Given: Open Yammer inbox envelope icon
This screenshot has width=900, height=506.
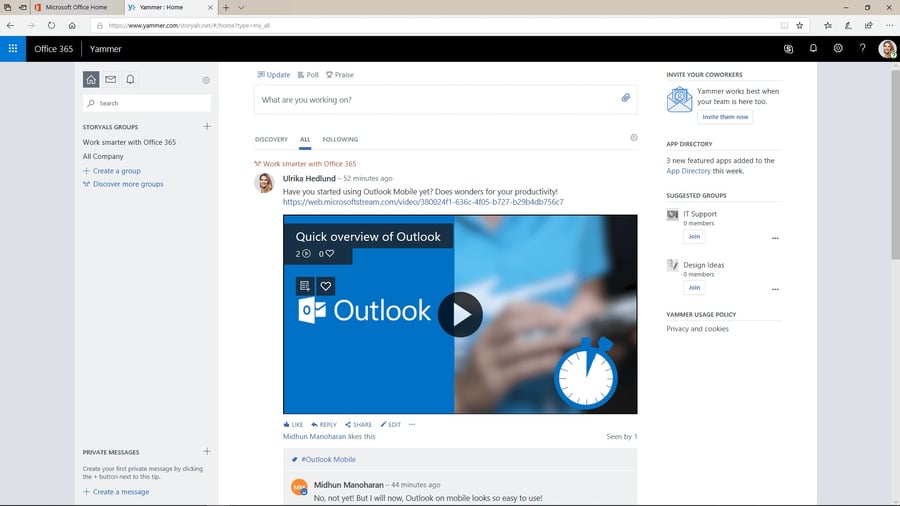Looking at the screenshot, I should (110, 79).
